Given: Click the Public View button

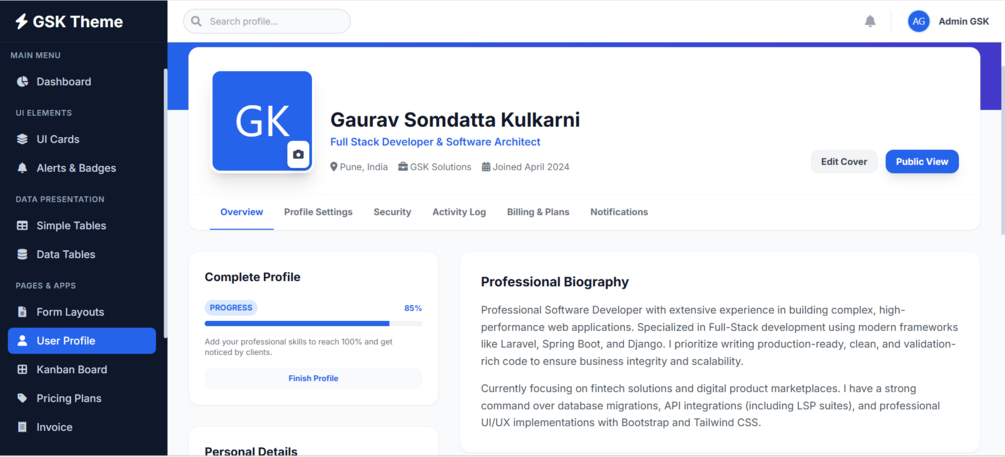Looking at the screenshot, I should [x=922, y=162].
